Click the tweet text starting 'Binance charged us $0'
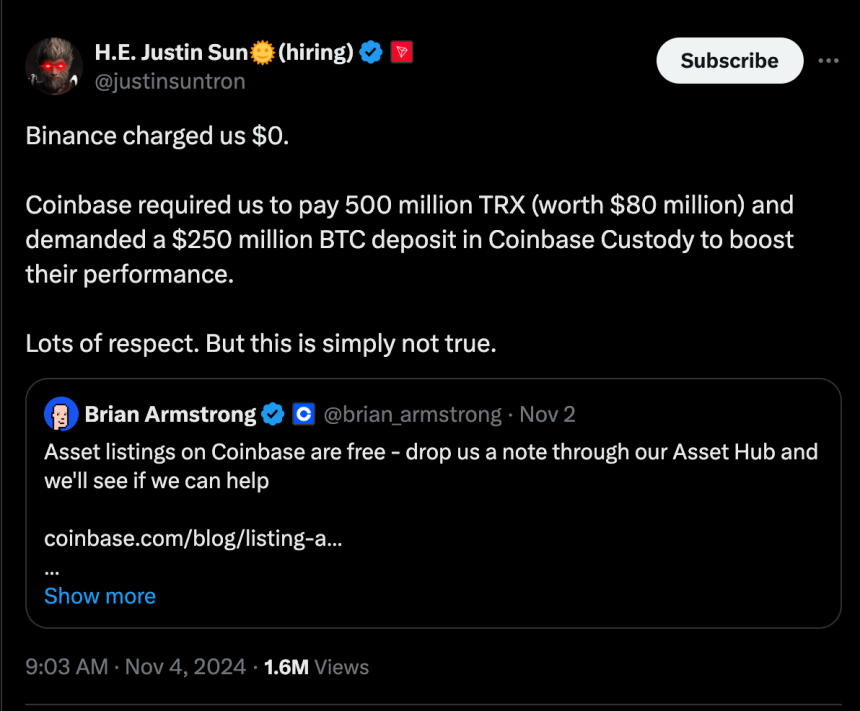 point(158,136)
